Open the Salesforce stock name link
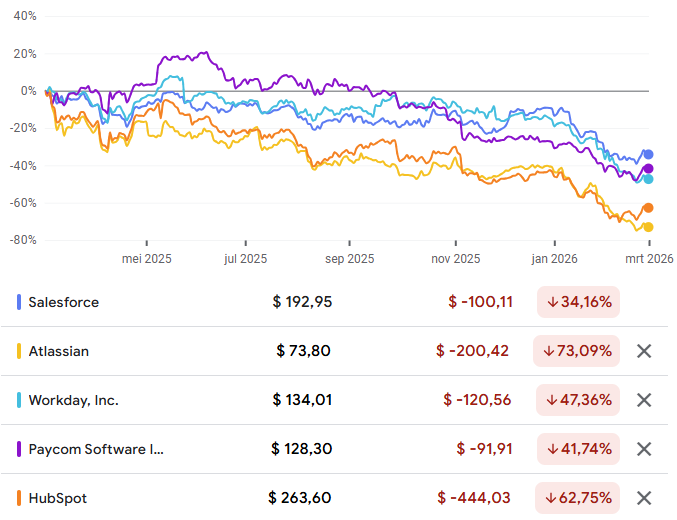This screenshot has width=677, height=520. [x=64, y=302]
